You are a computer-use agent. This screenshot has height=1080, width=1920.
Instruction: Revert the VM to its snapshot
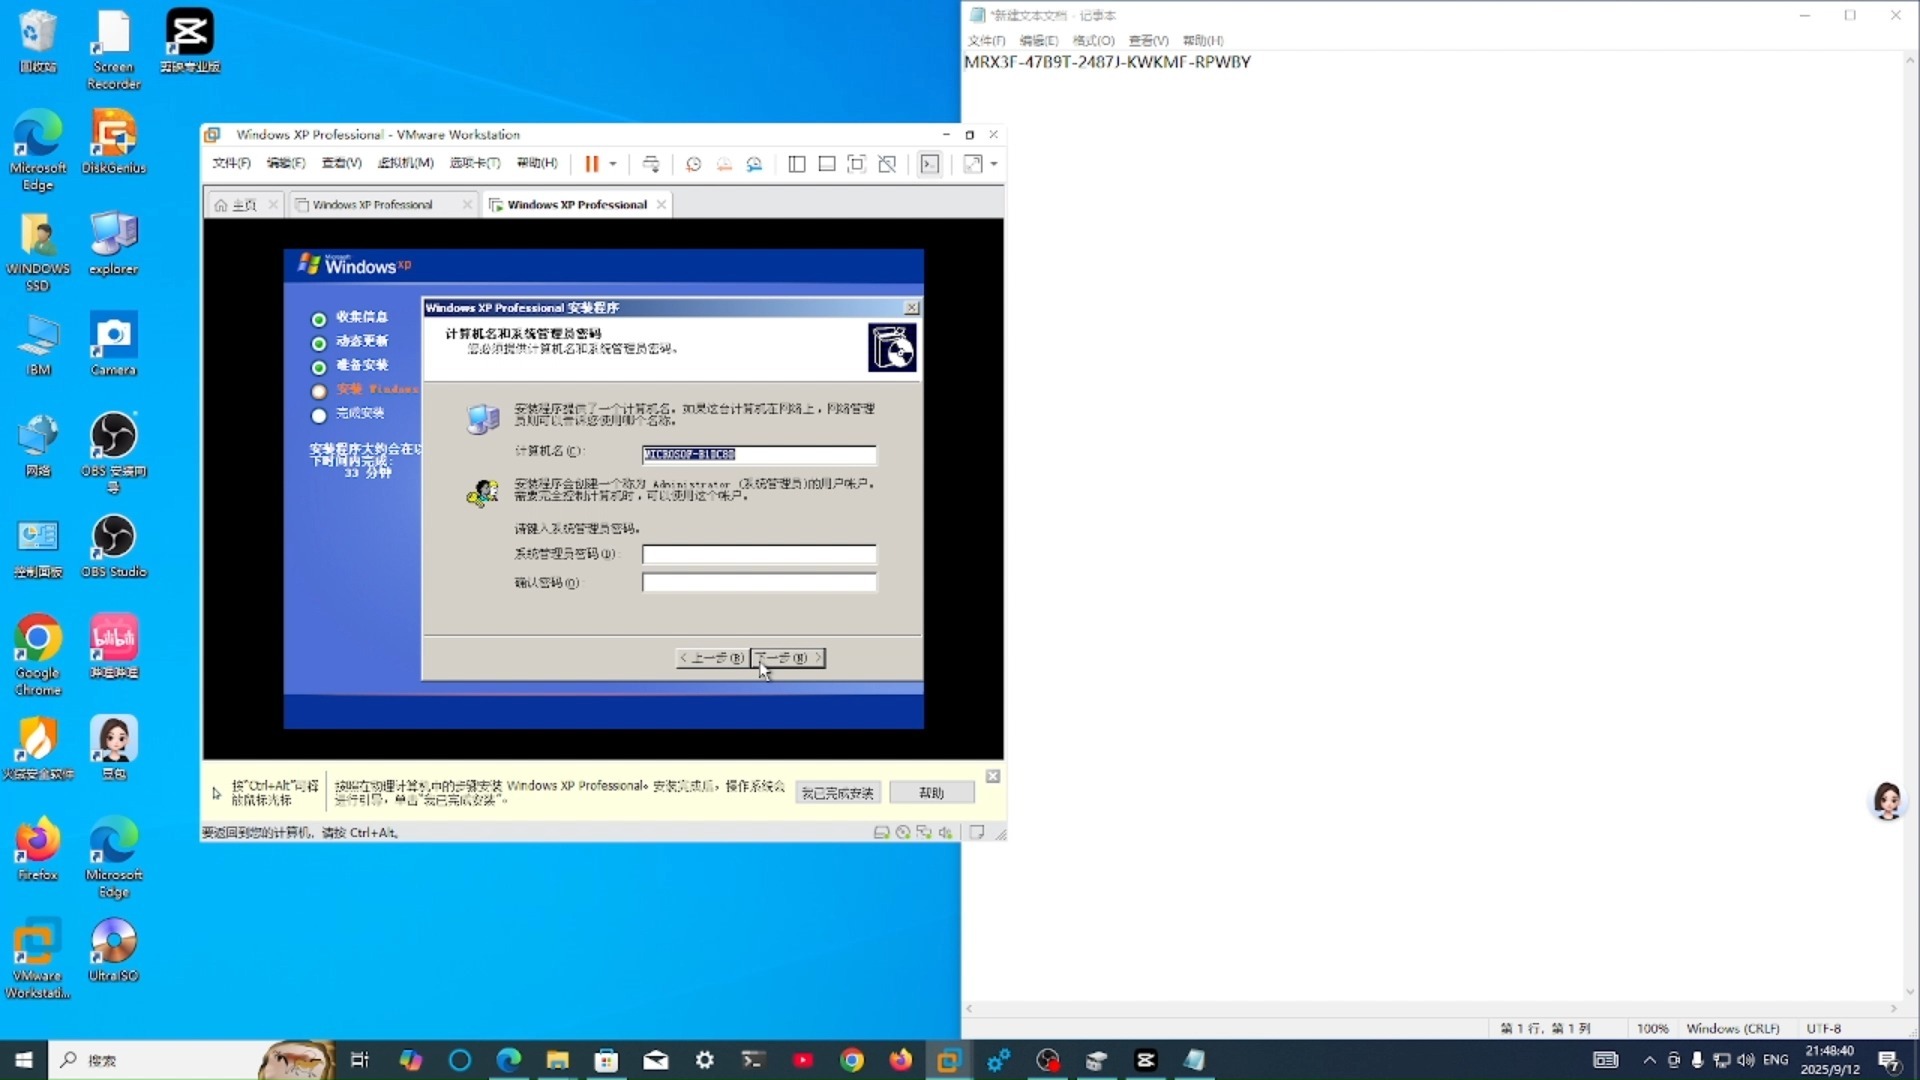(x=724, y=163)
